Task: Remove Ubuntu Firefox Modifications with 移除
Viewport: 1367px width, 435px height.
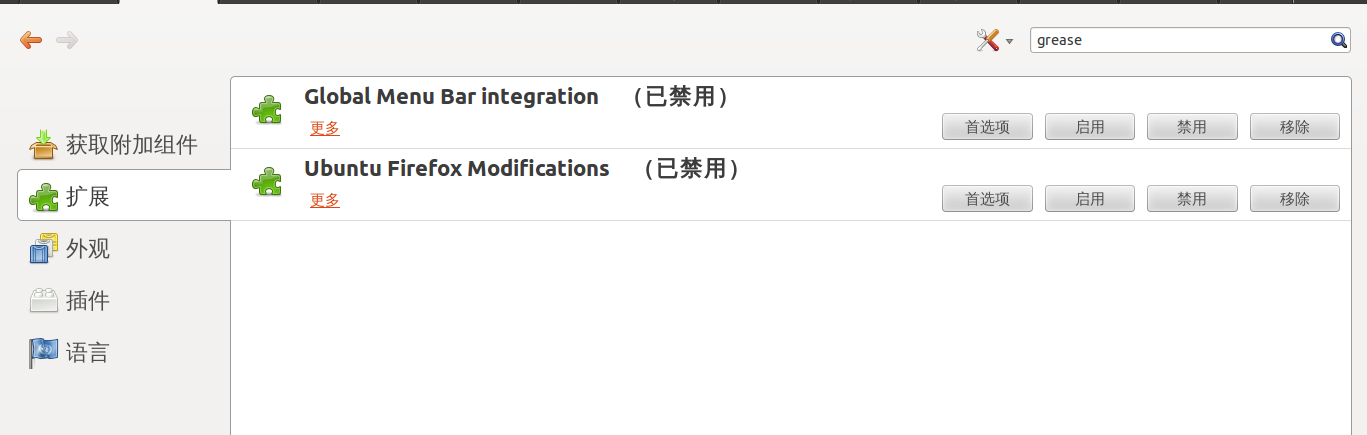Action: 1295,199
